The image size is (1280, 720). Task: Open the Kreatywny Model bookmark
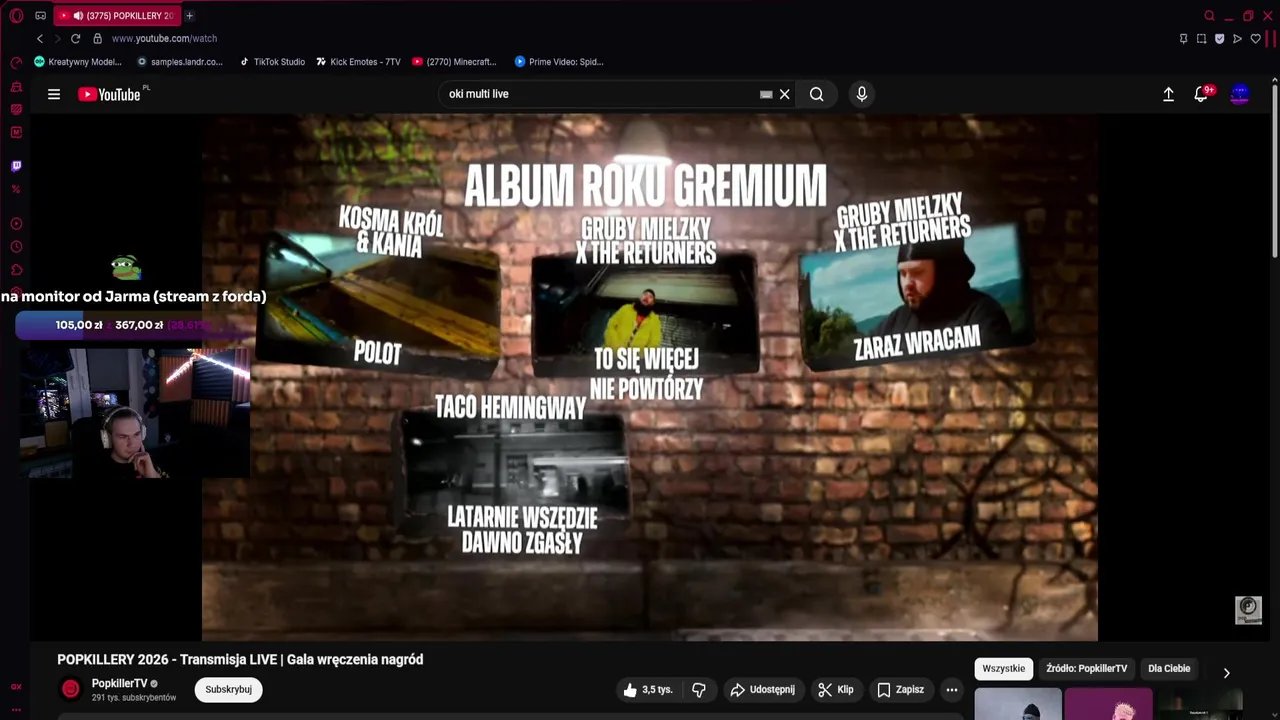point(78,62)
